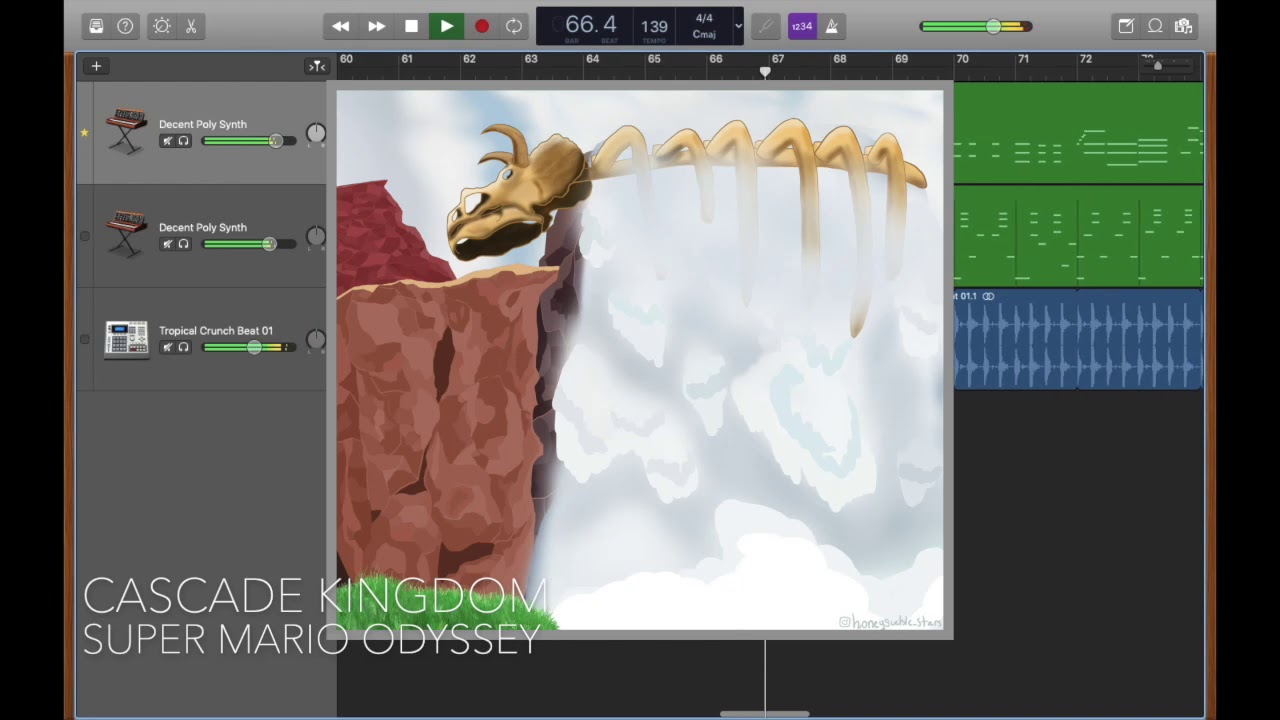
Task: Toggle Catch playhead button in track header
Action: [317, 66]
